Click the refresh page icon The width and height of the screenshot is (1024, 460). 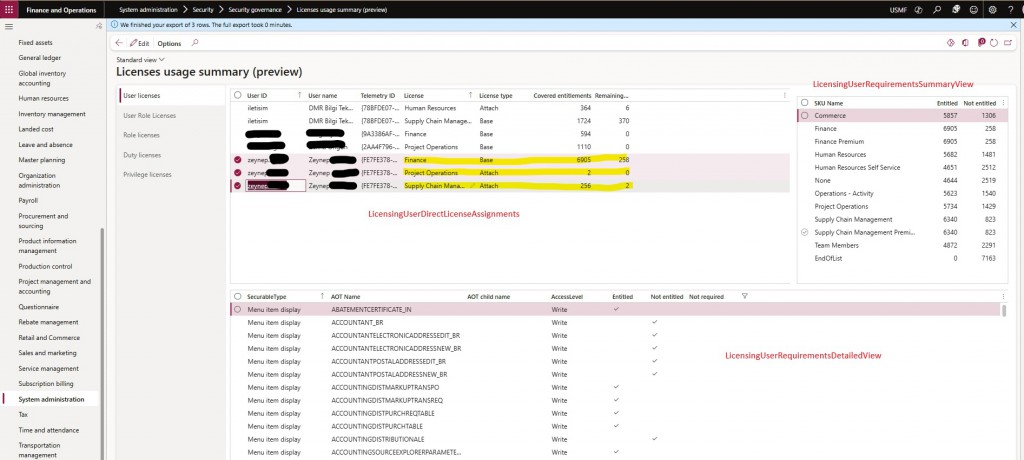[994, 43]
